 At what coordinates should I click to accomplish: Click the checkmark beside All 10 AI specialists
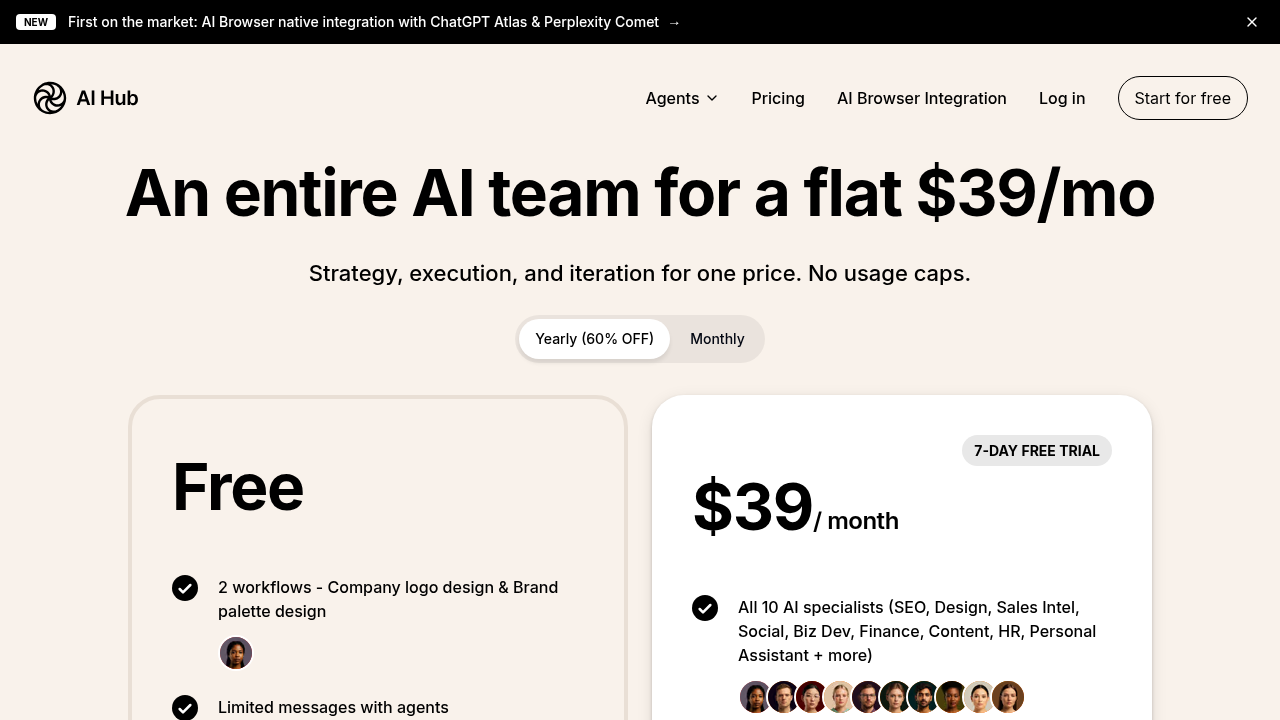tap(705, 608)
